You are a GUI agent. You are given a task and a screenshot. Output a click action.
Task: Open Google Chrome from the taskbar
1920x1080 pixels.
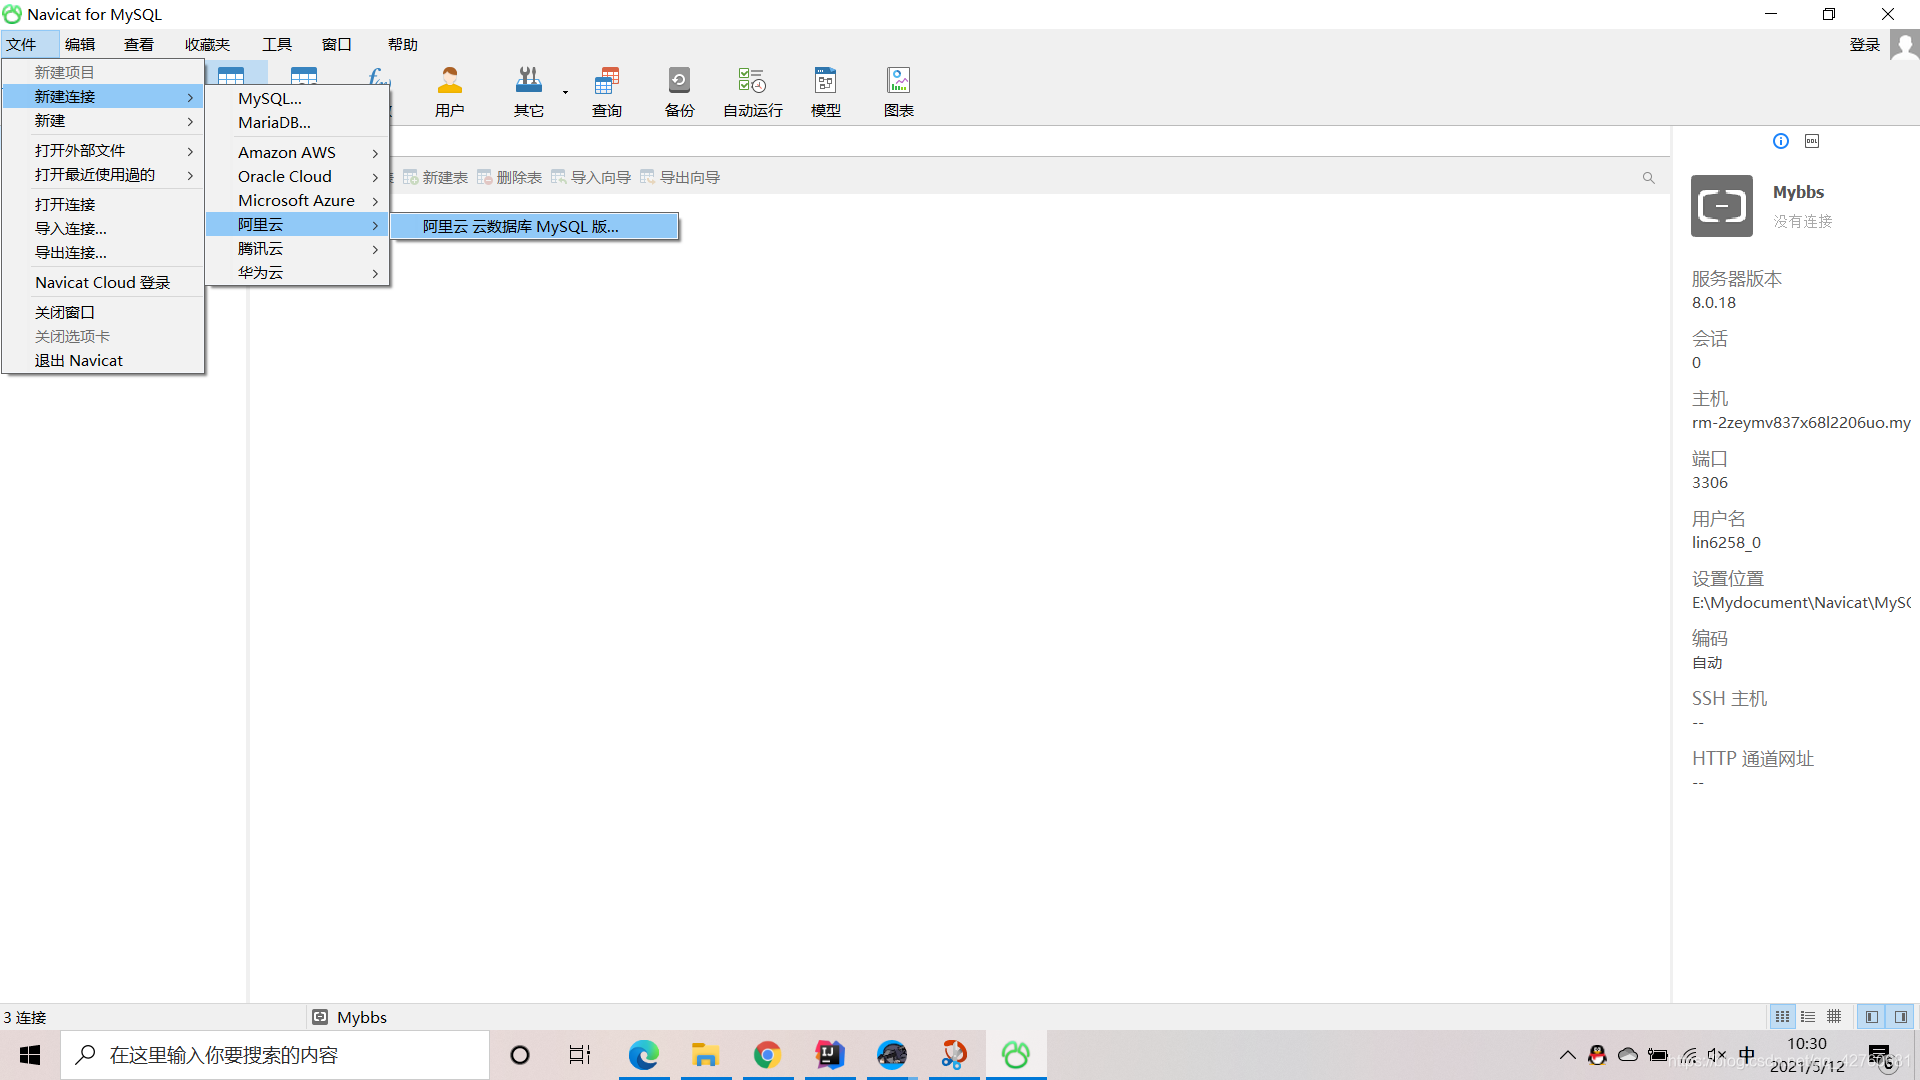coord(767,1055)
